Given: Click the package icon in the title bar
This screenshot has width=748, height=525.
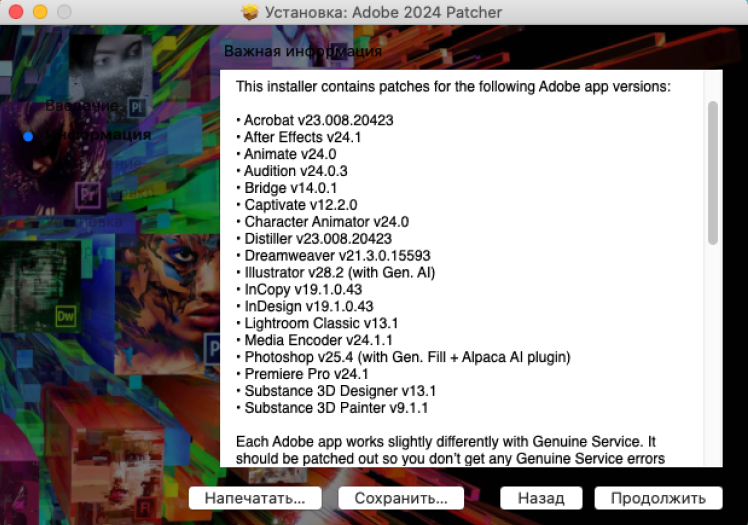Looking at the screenshot, I should [250, 12].
